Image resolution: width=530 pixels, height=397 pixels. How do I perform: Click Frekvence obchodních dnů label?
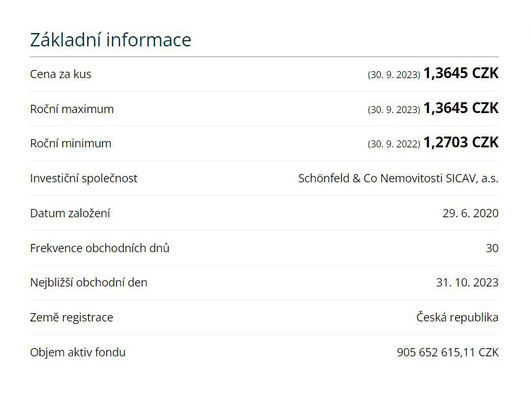pos(99,248)
